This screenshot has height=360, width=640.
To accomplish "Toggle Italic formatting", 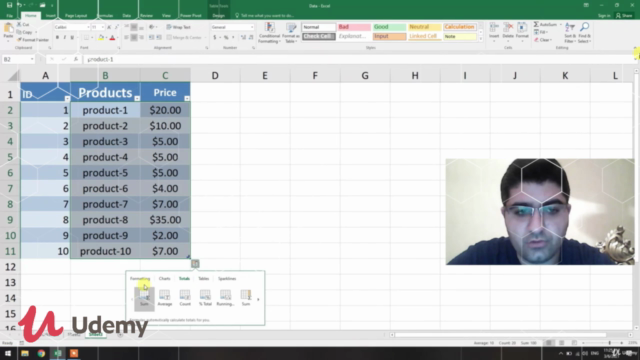I will tap(64, 38).
